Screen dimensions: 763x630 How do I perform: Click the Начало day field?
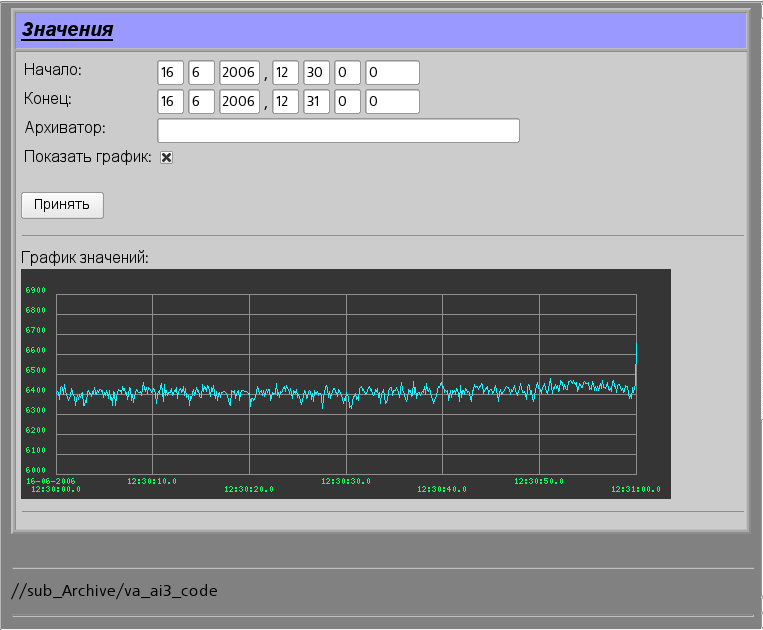pos(170,73)
